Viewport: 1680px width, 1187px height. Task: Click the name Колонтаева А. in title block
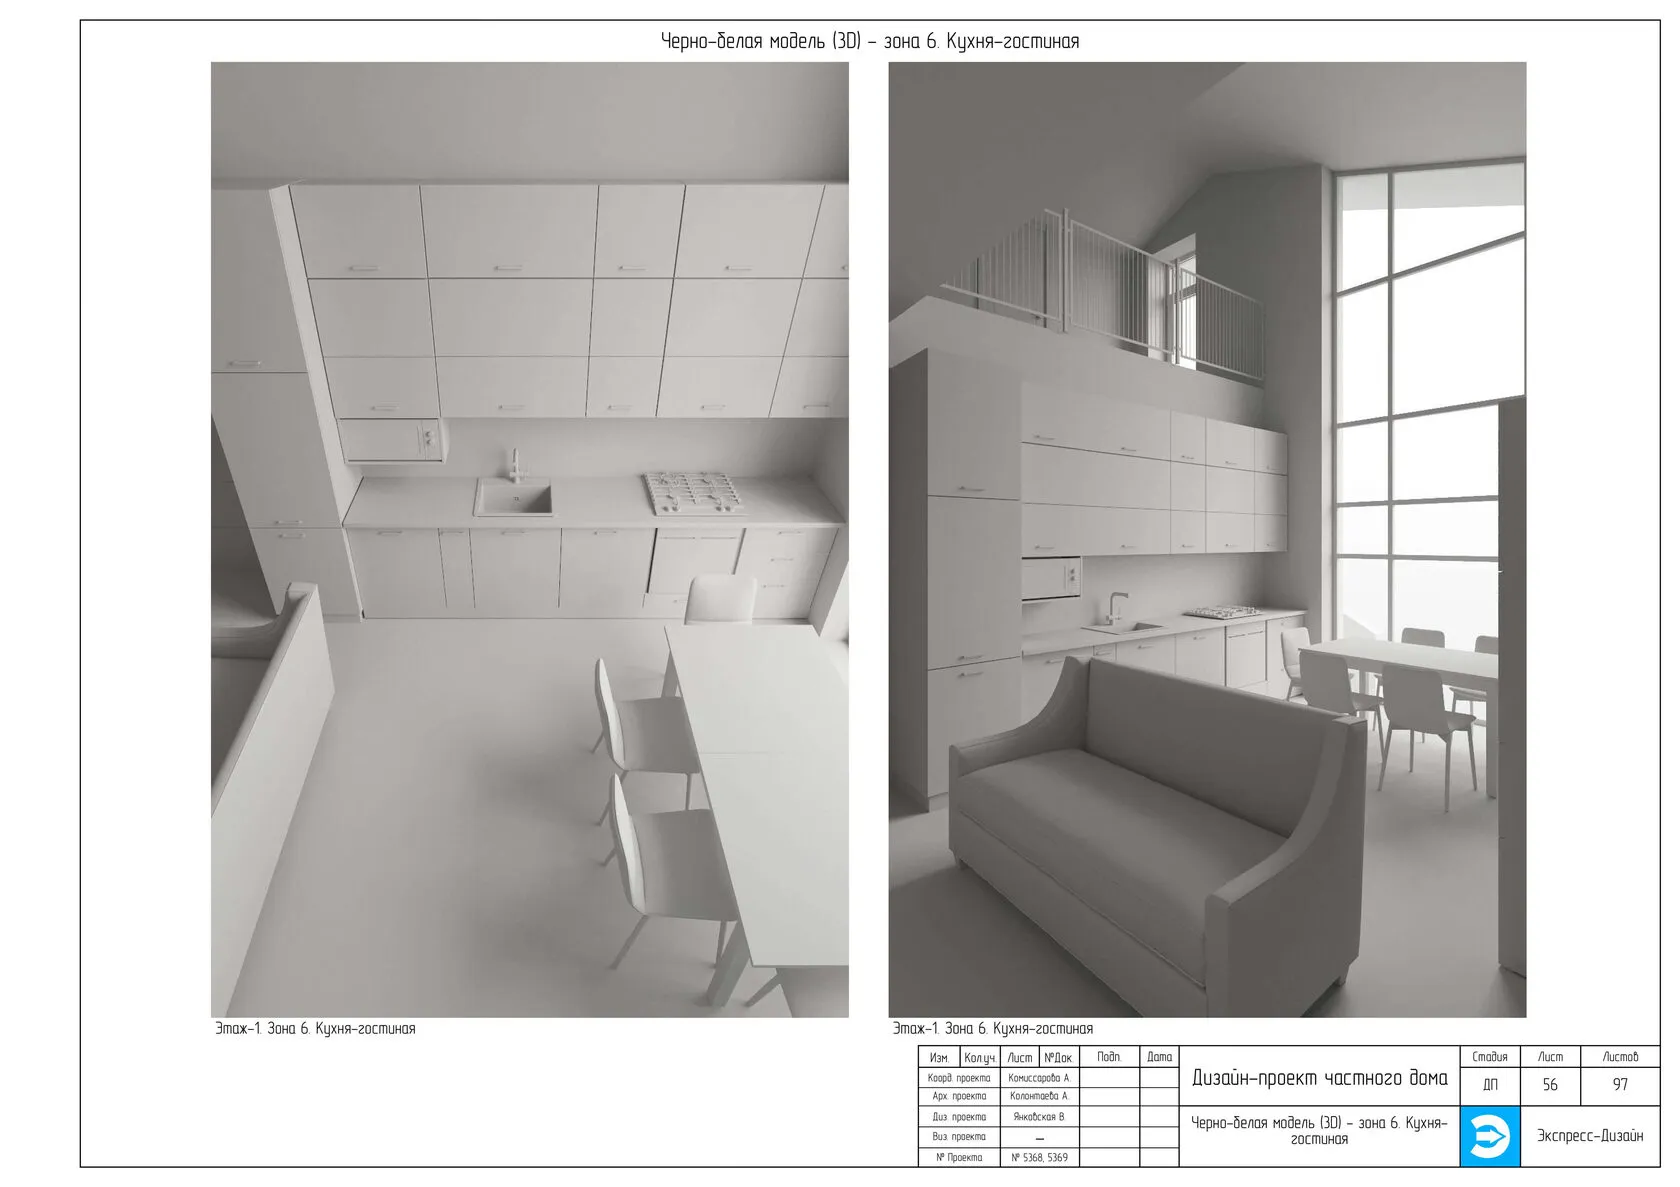pyautogui.click(x=1038, y=1097)
